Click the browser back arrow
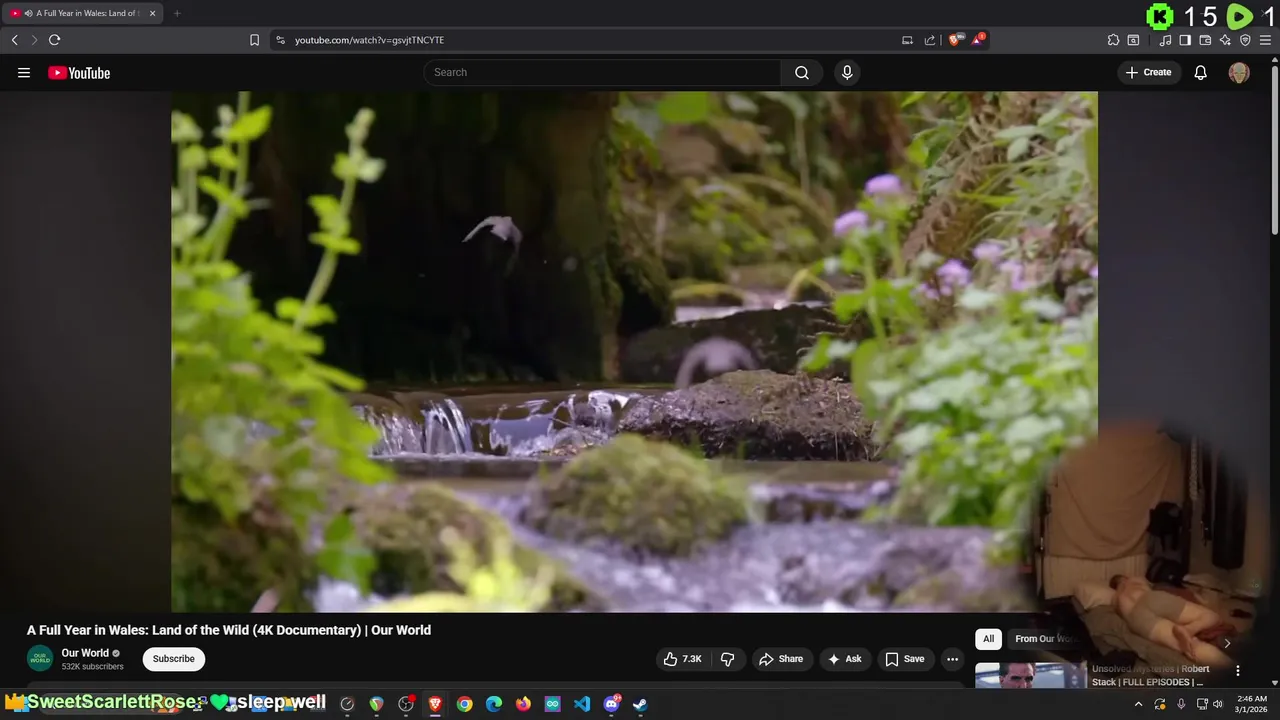 (14, 40)
